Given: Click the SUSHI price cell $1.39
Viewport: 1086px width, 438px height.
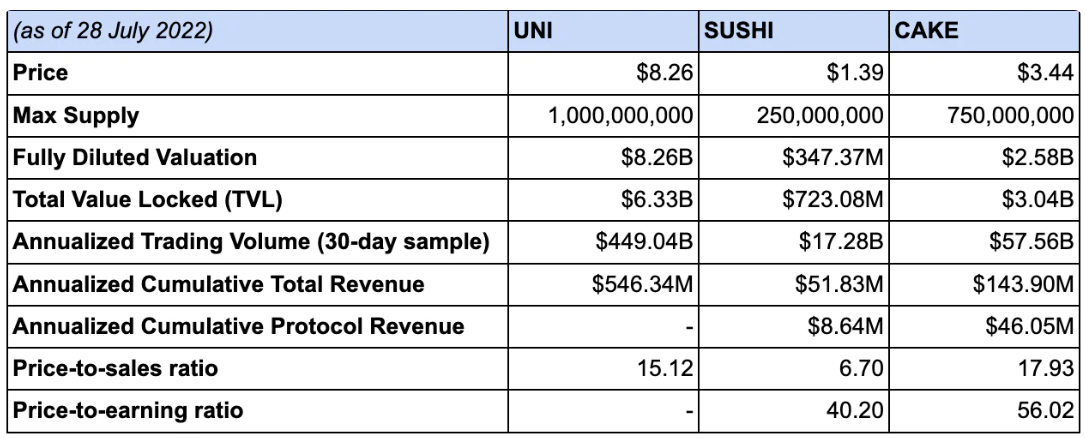Looking at the screenshot, I should point(857,73).
